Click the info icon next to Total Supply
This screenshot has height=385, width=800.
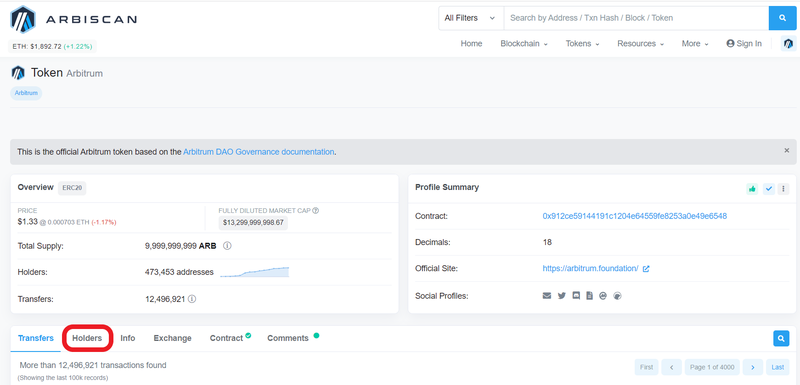228,246
